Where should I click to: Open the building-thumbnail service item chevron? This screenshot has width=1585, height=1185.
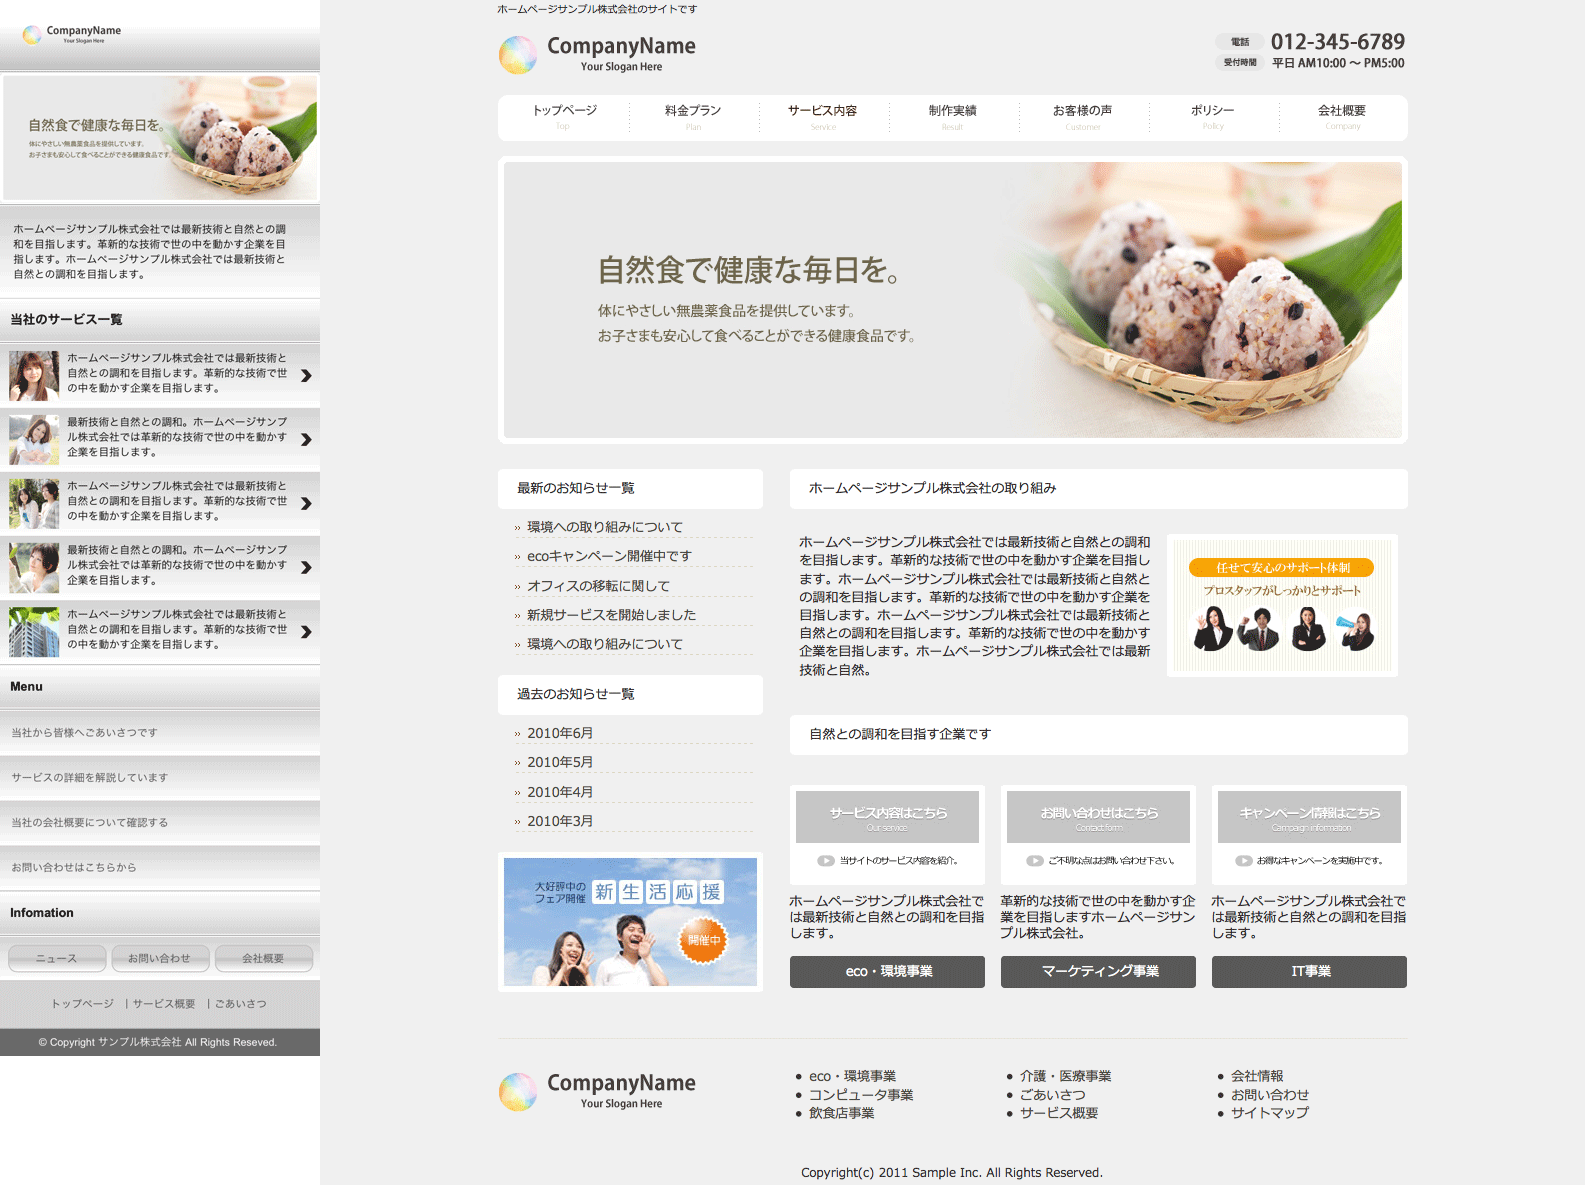pos(306,632)
